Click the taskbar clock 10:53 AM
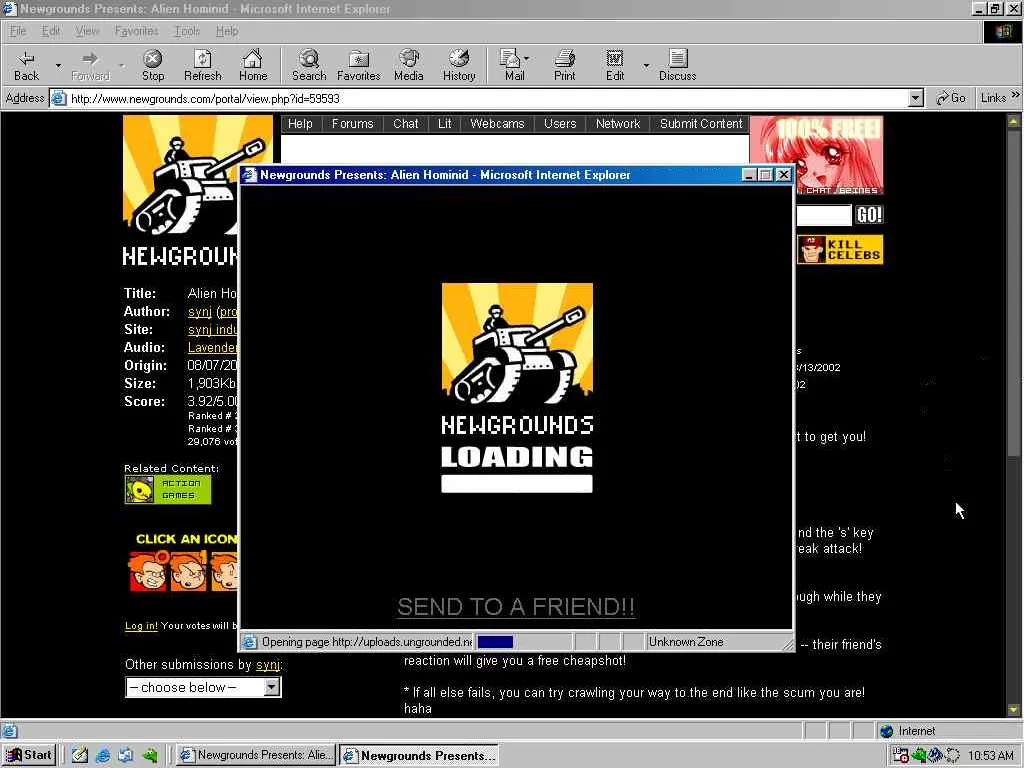The height and width of the screenshot is (768, 1024). [x=990, y=756]
